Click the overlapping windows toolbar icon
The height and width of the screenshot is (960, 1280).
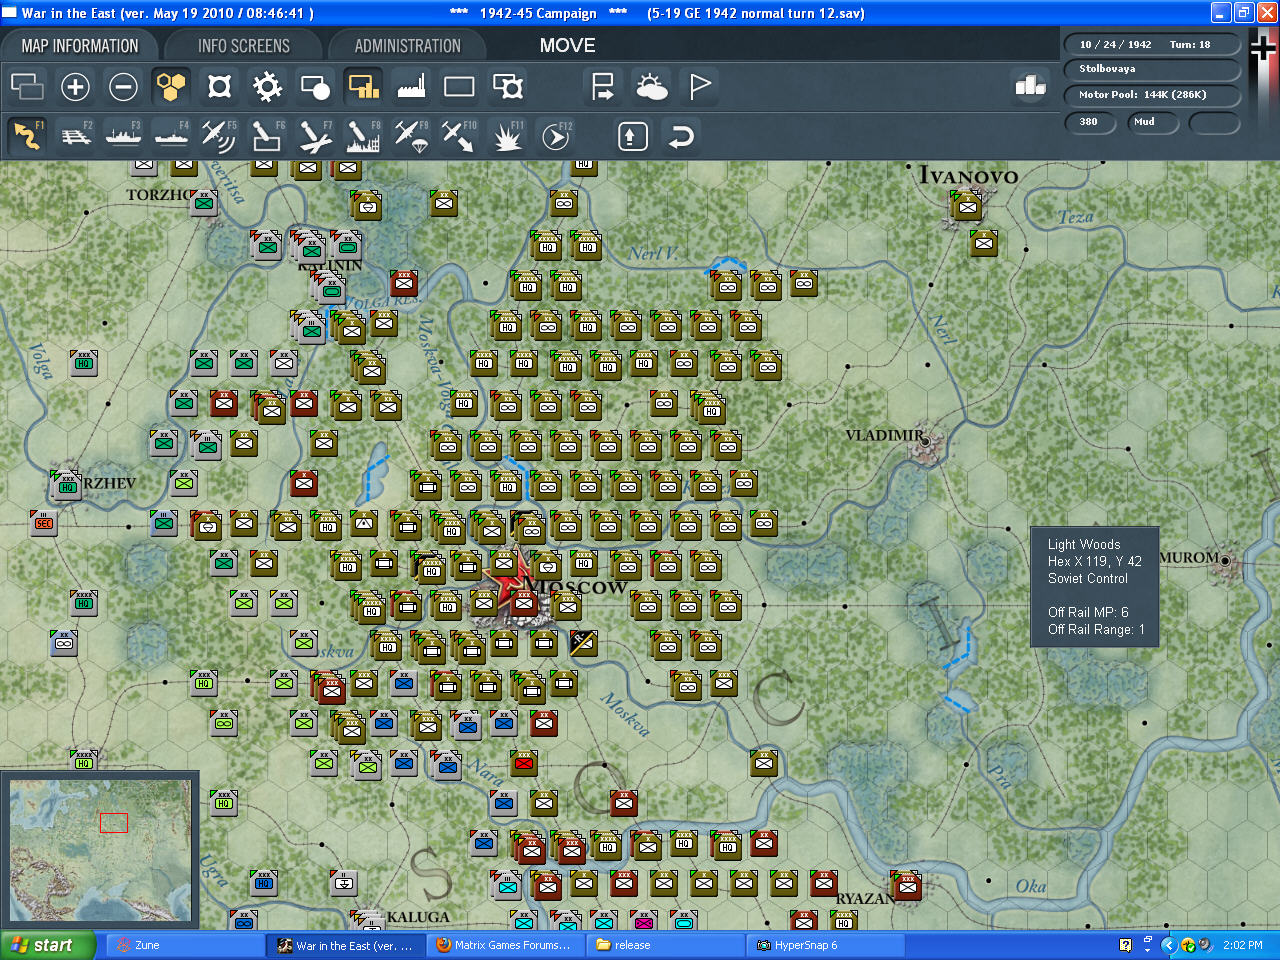pyautogui.click(x=27, y=87)
